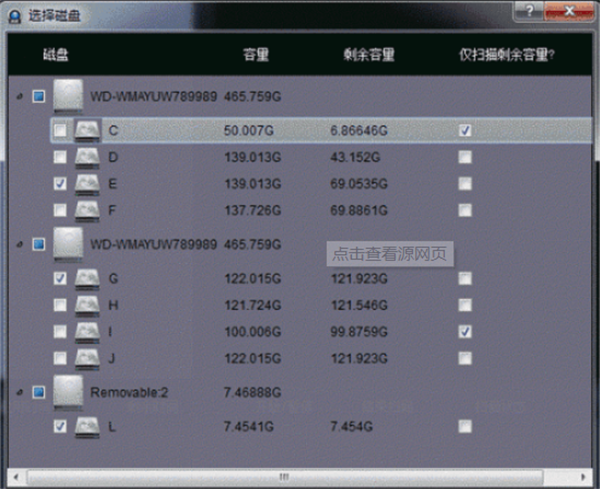Click the drive icon for partition C
Screen dimensions: 600x489
(x=87, y=130)
